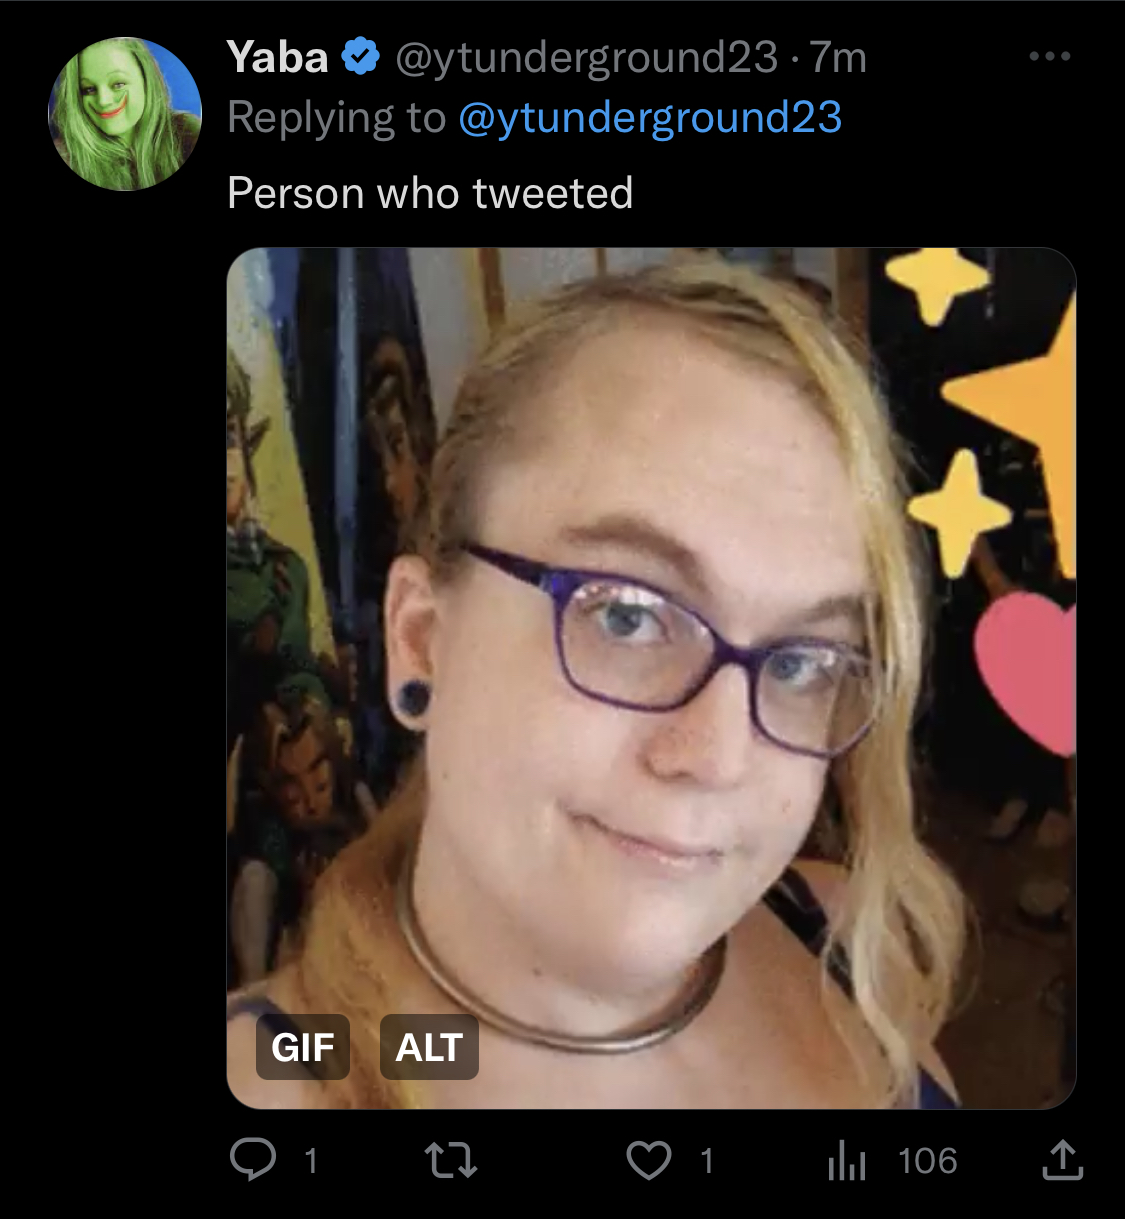Open the 7m timestamp permalink
This screenshot has width=1125, height=1219.
pyautogui.click(x=838, y=58)
